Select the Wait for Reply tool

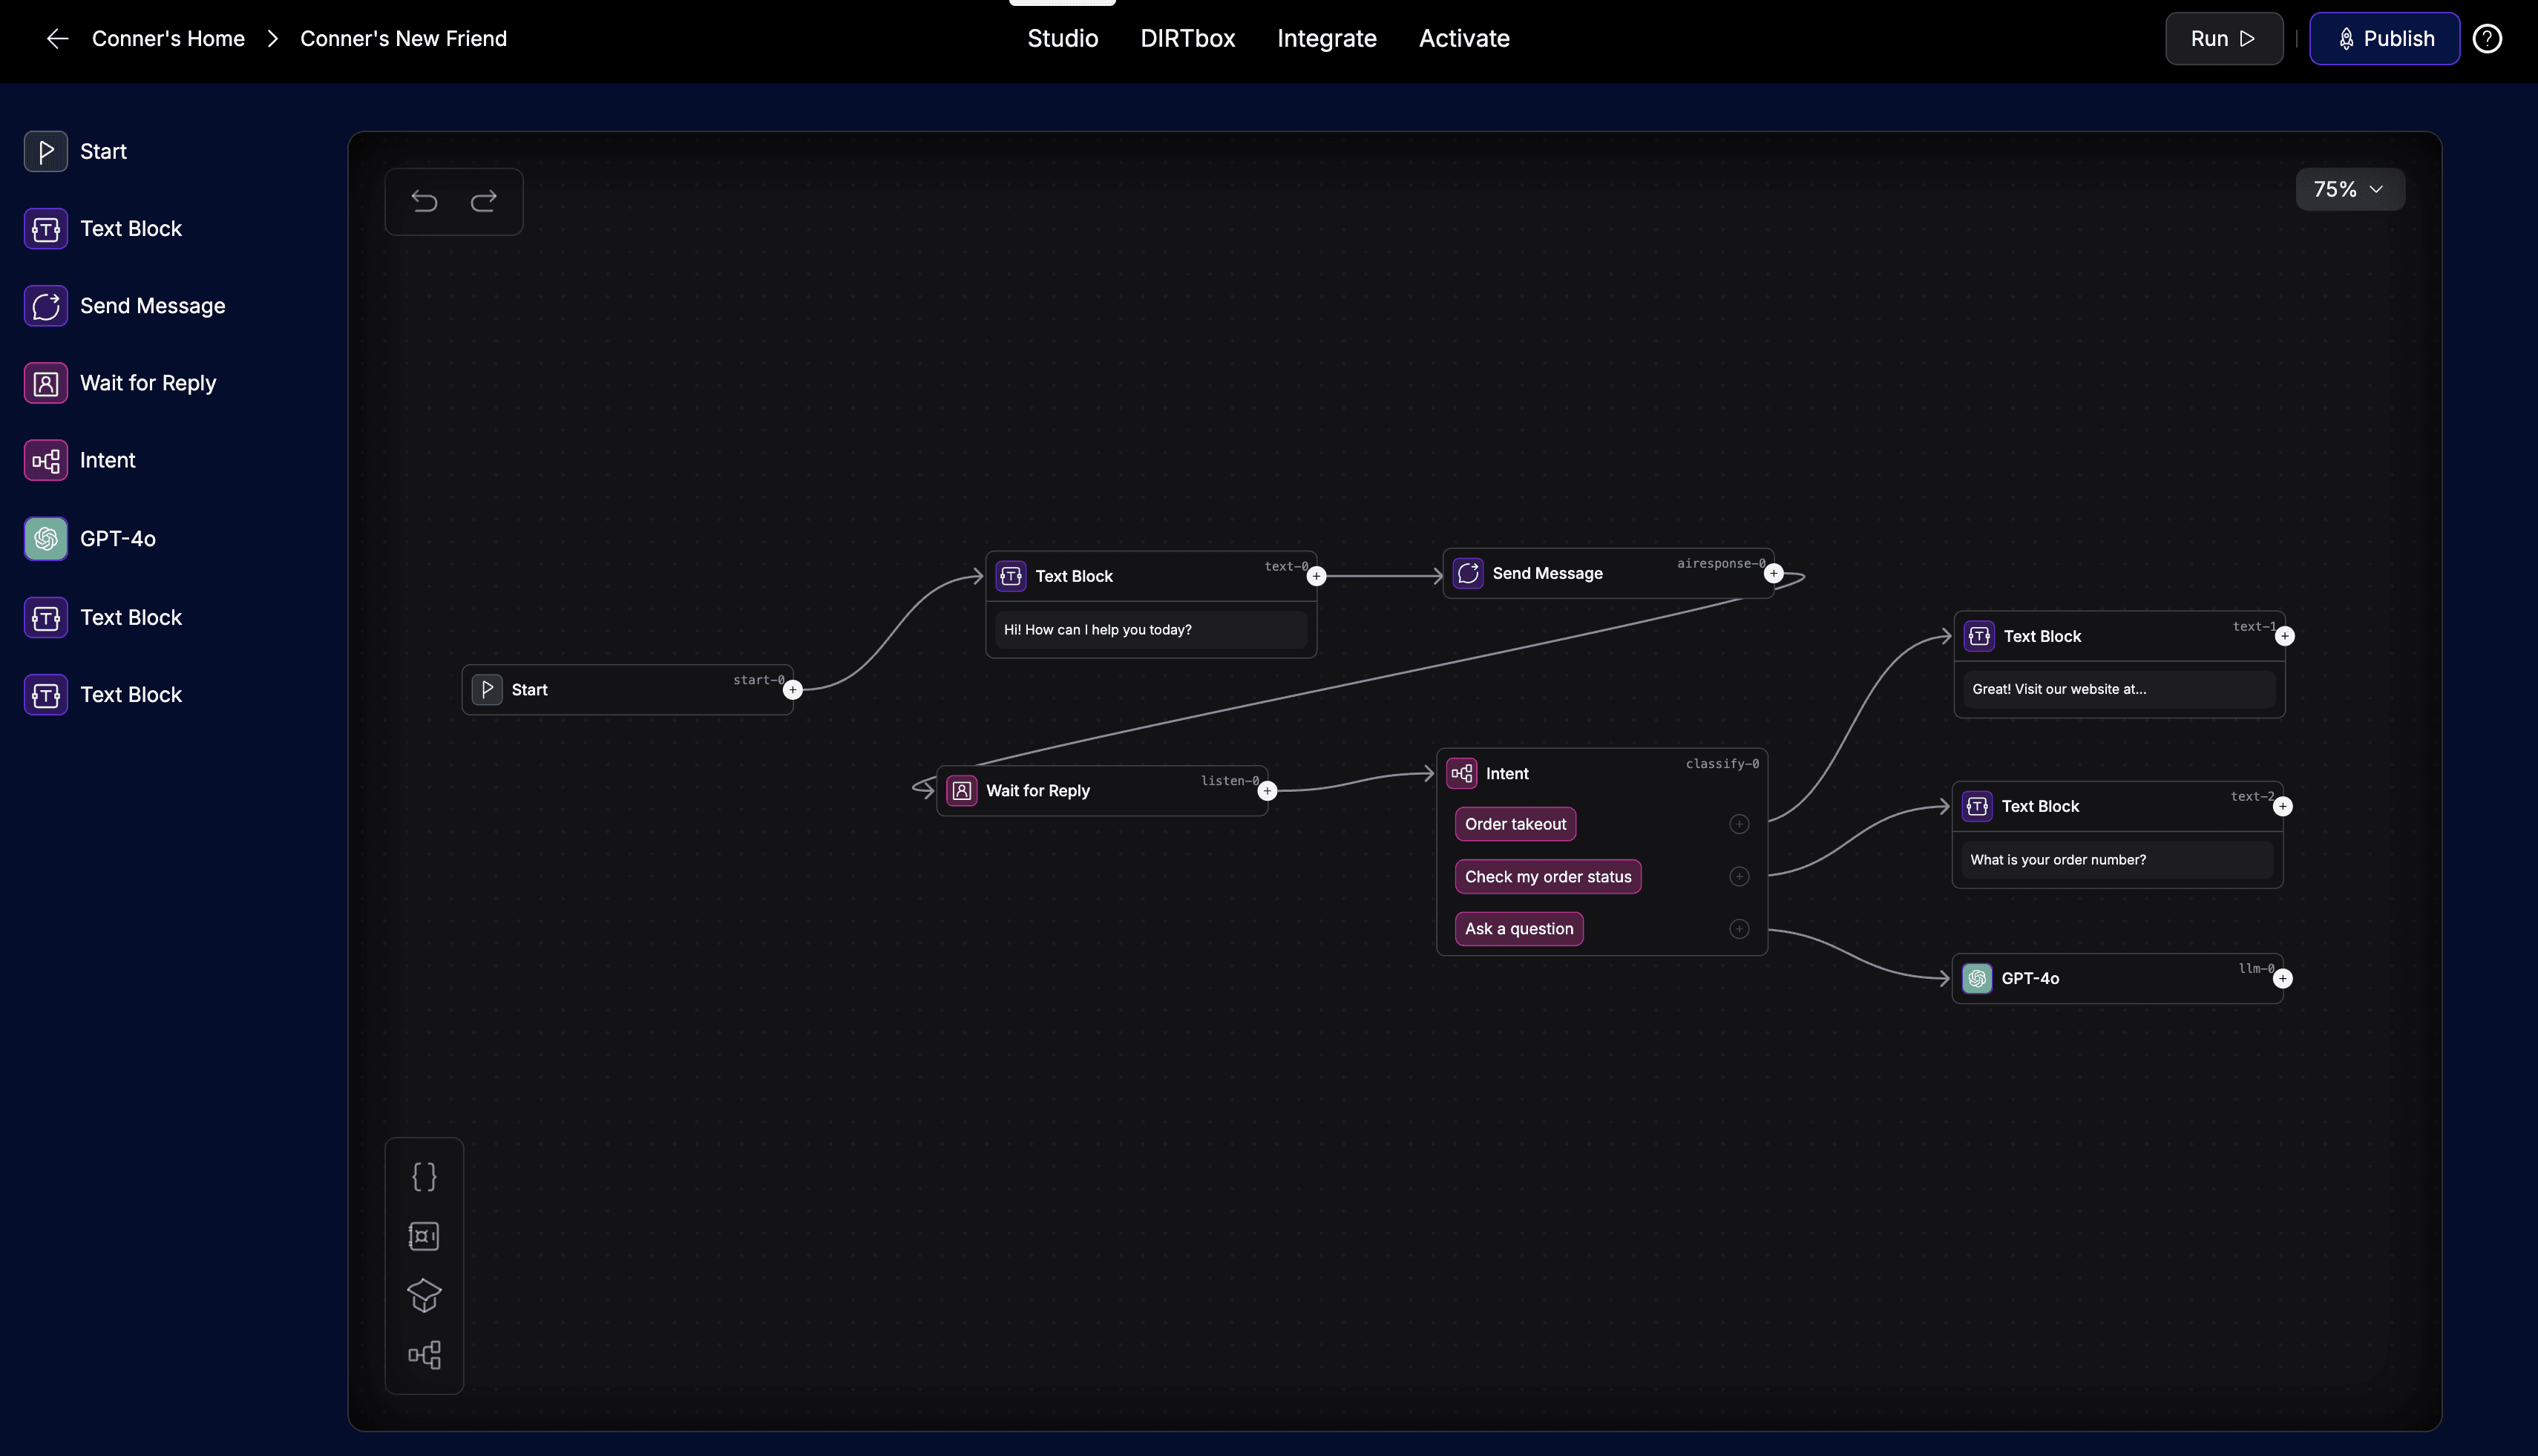[148, 382]
